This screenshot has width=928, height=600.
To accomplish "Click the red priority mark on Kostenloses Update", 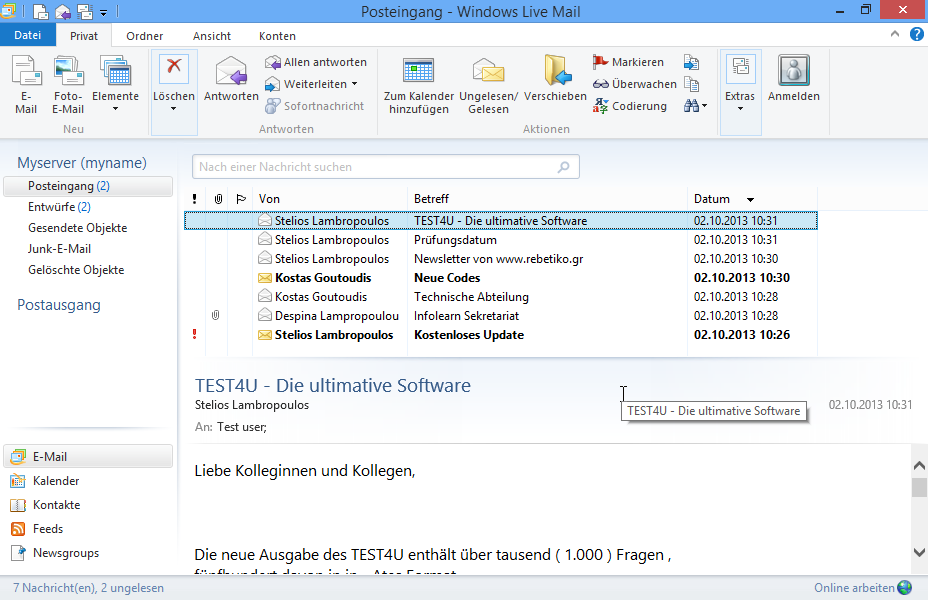I will coord(195,335).
